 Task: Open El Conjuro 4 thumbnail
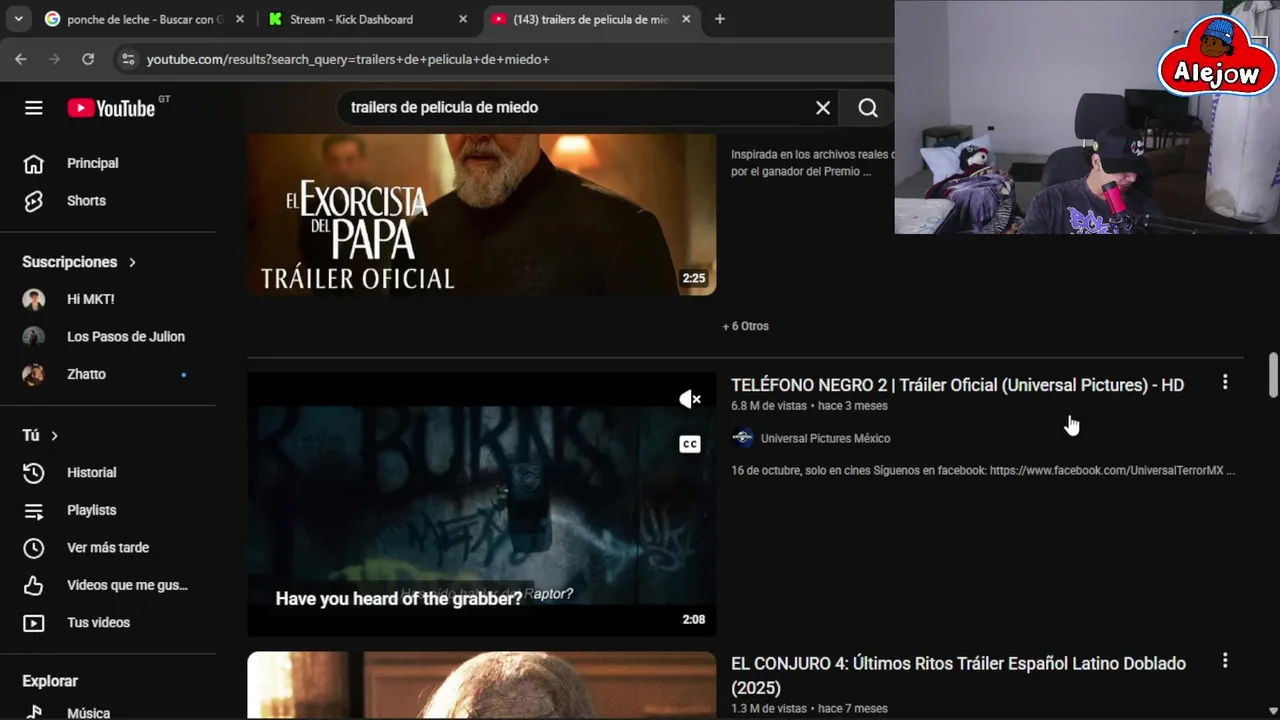482,685
